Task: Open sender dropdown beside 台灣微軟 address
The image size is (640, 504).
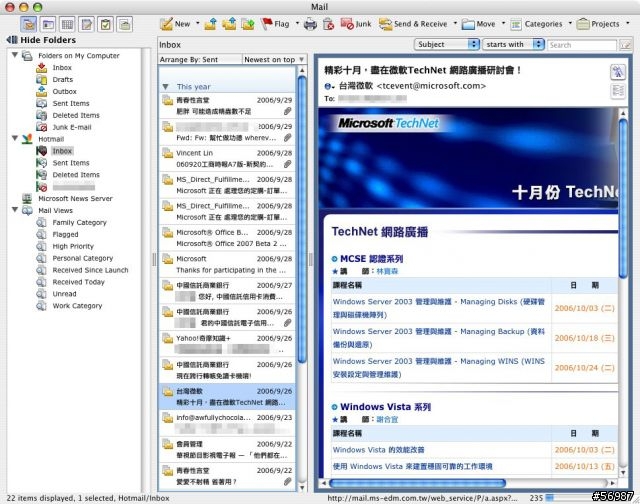Action: 329,86
